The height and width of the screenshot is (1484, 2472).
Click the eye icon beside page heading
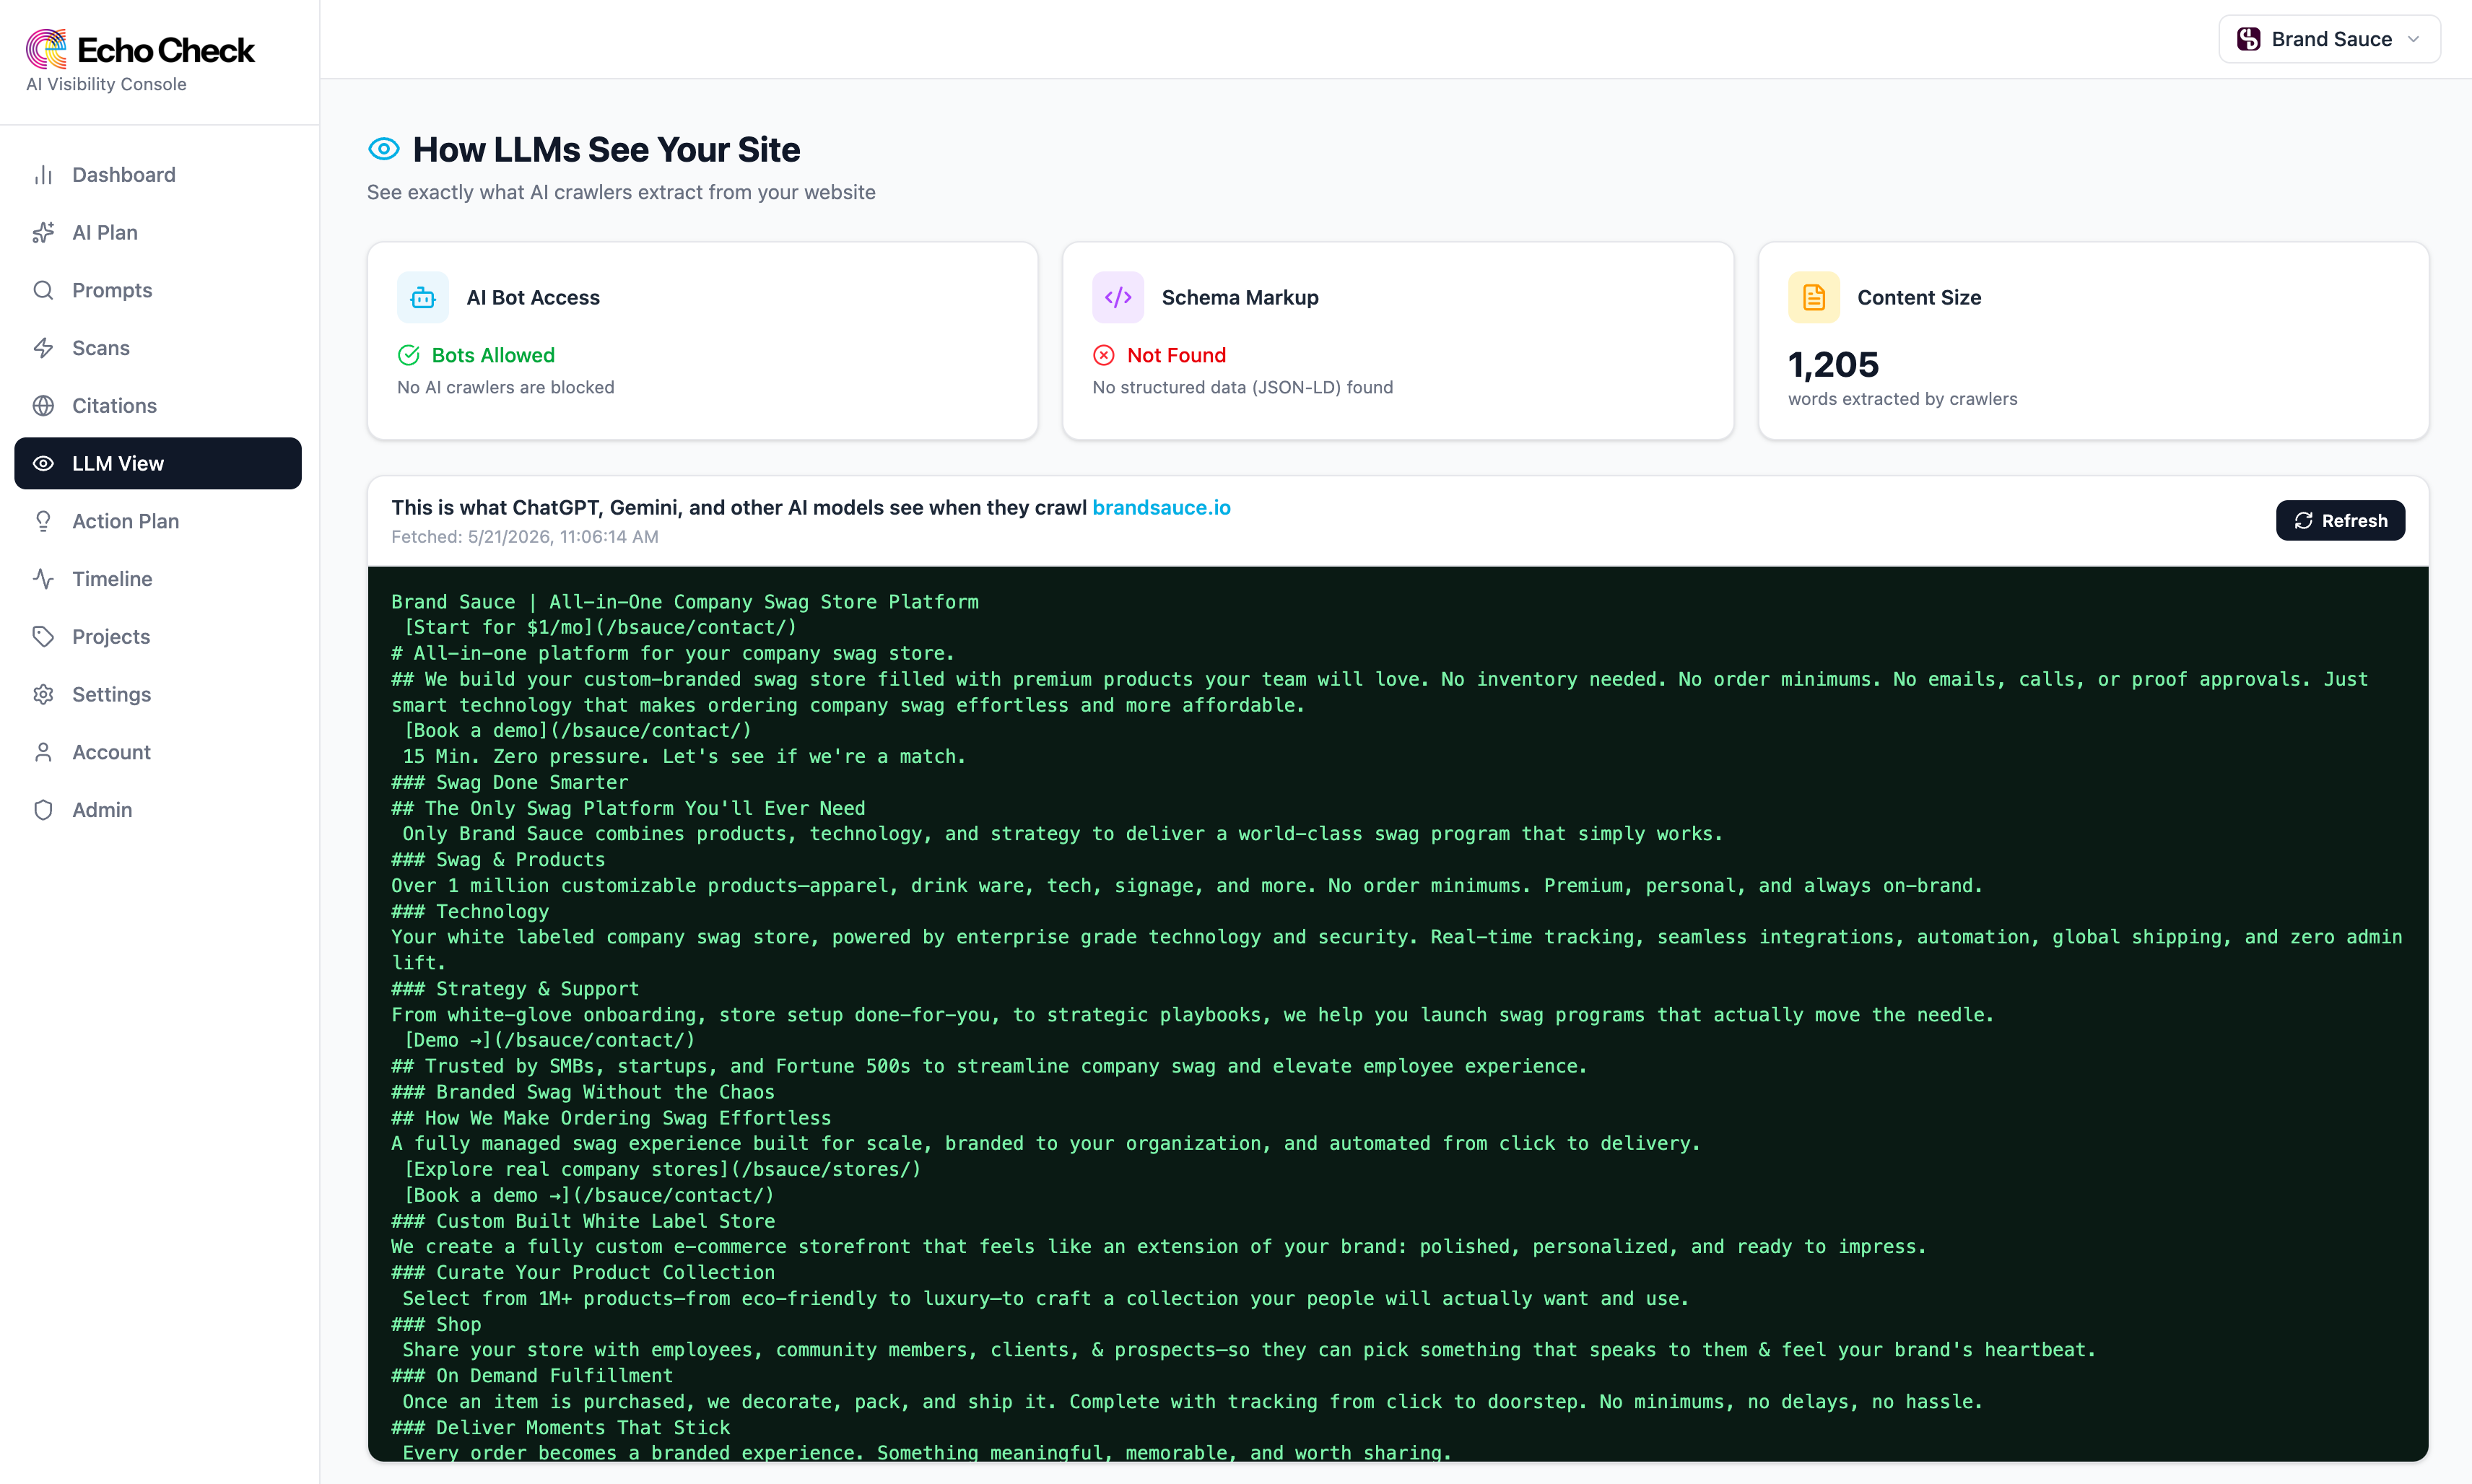pos(384,149)
